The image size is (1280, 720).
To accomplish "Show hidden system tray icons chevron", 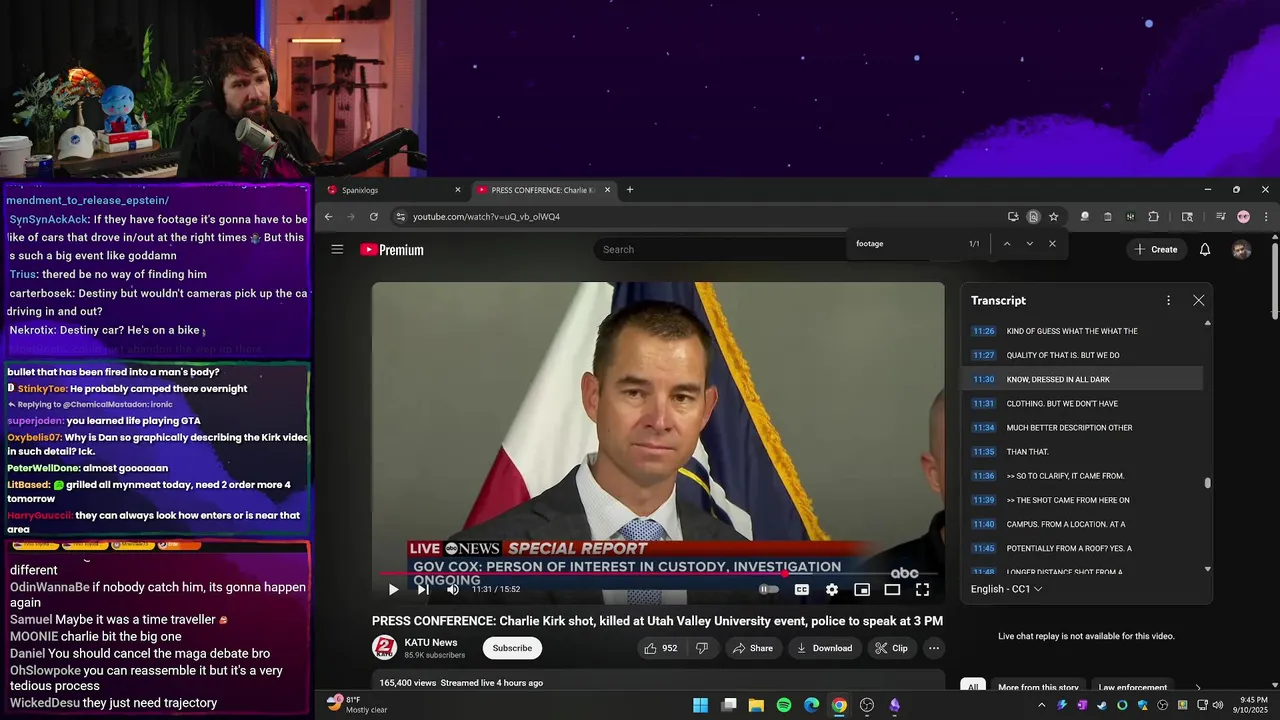I will (1041, 705).
